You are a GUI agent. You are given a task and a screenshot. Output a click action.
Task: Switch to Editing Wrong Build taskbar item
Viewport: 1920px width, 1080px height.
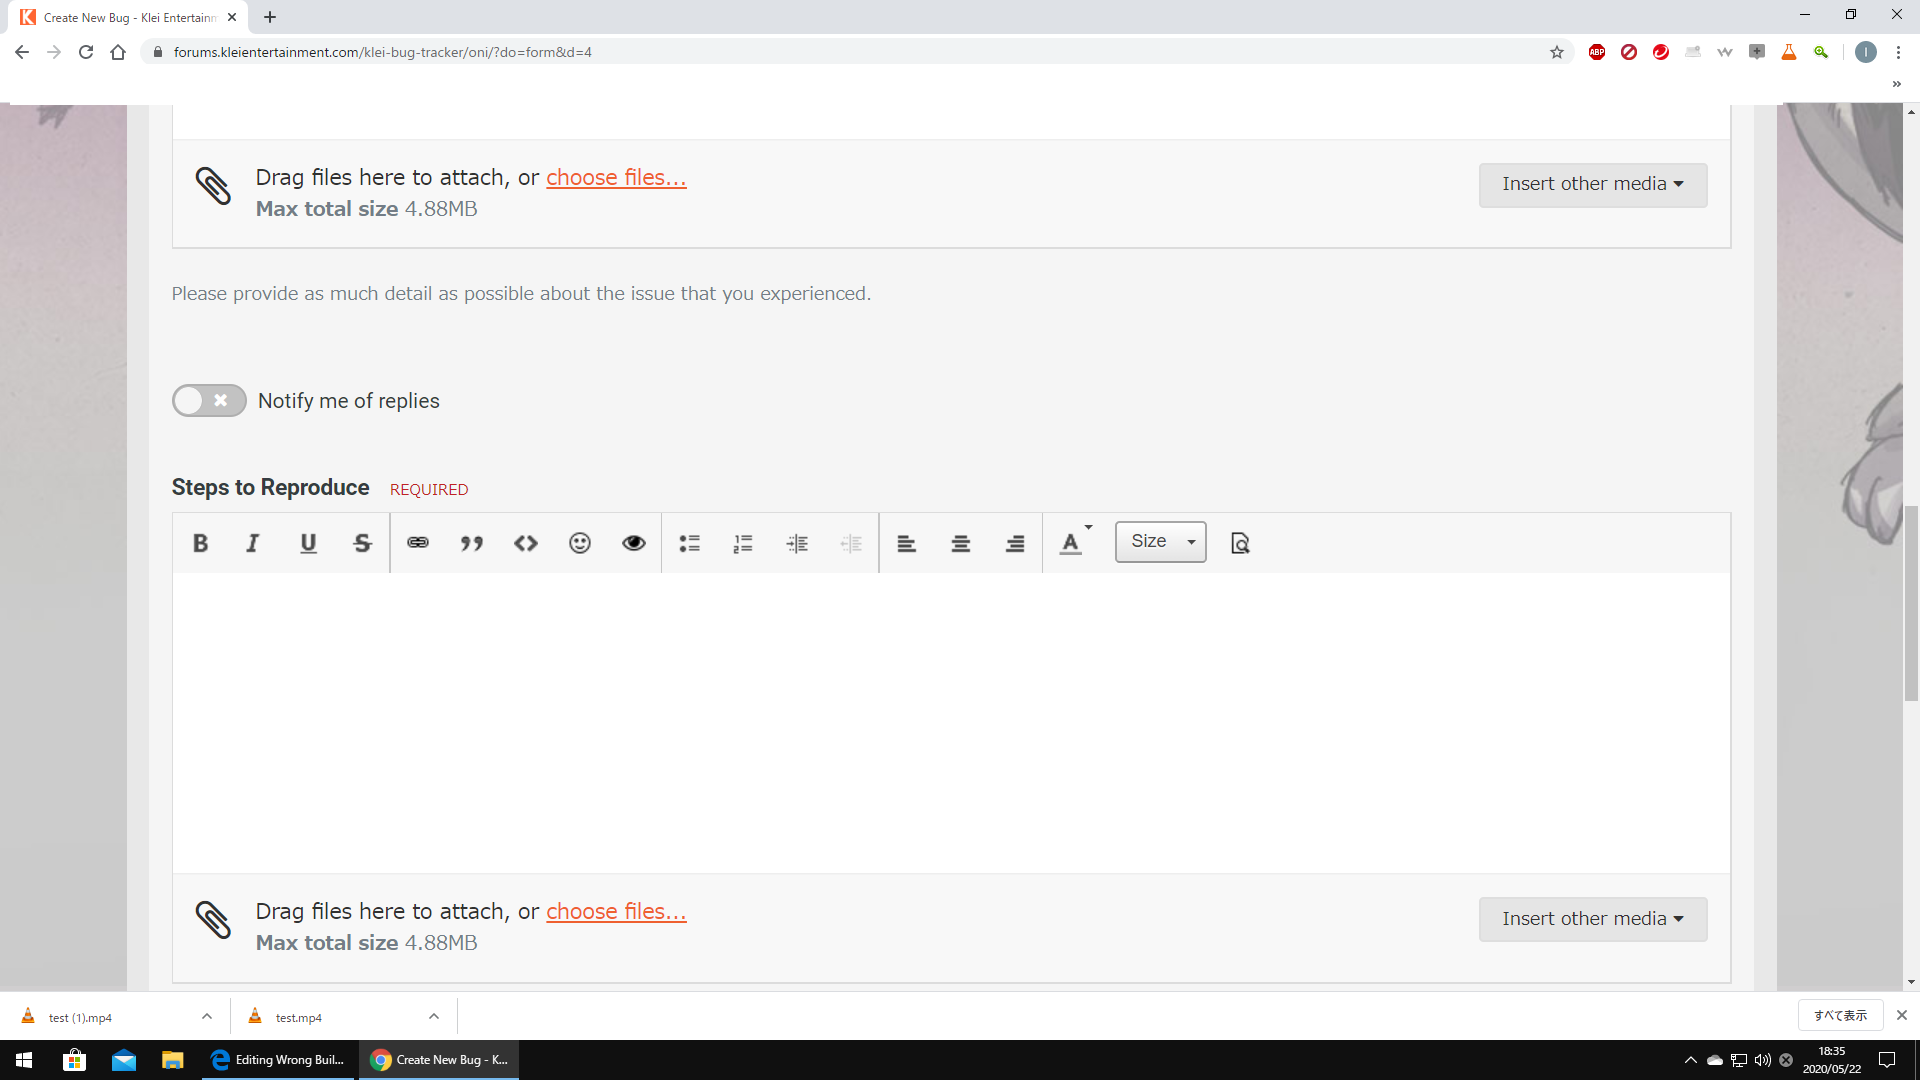(x=278, y=1060)
